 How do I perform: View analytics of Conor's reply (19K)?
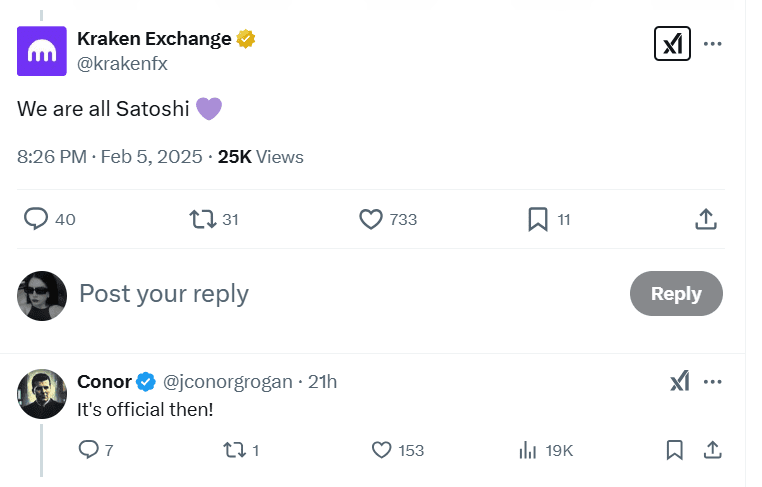pos(528,450)
